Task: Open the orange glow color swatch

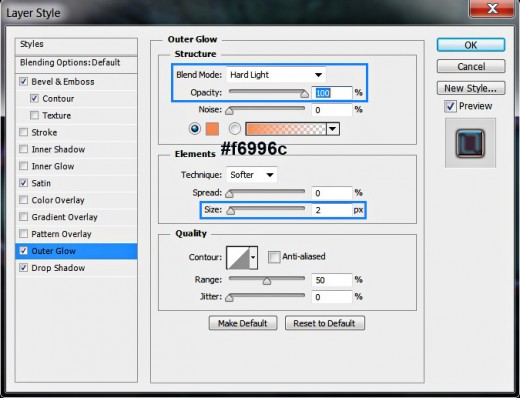Action: pos(212,129)
